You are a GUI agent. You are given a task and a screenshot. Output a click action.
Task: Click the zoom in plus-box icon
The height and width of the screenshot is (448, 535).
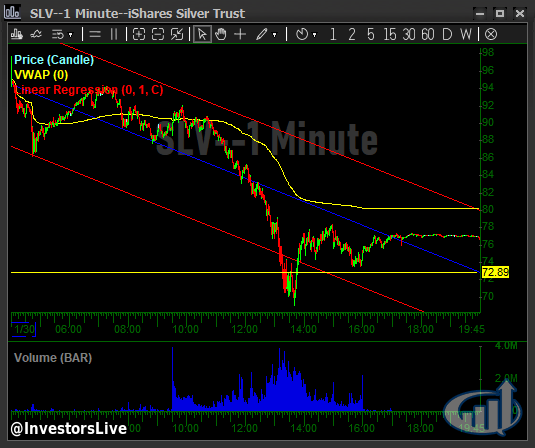tap(139, 34)
